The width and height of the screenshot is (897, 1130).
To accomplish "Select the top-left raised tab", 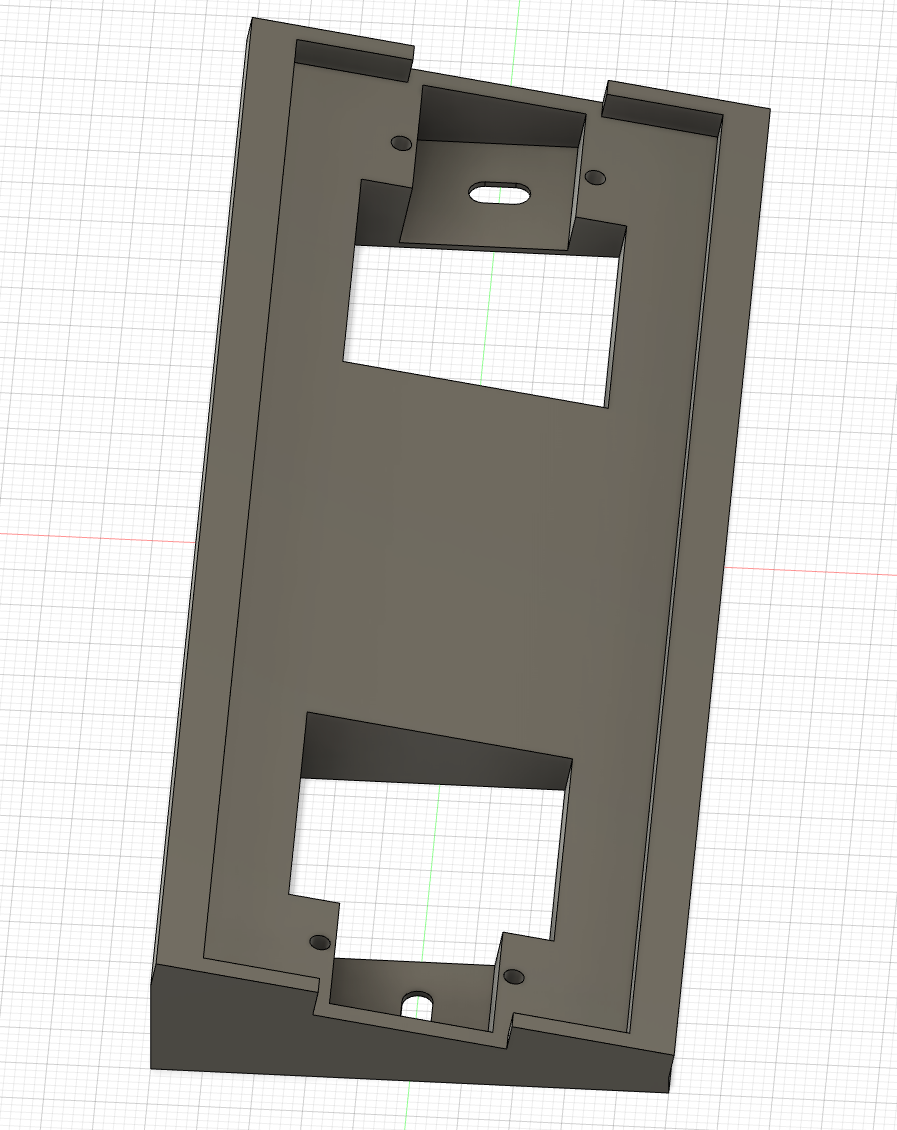I will click(354, 60).
